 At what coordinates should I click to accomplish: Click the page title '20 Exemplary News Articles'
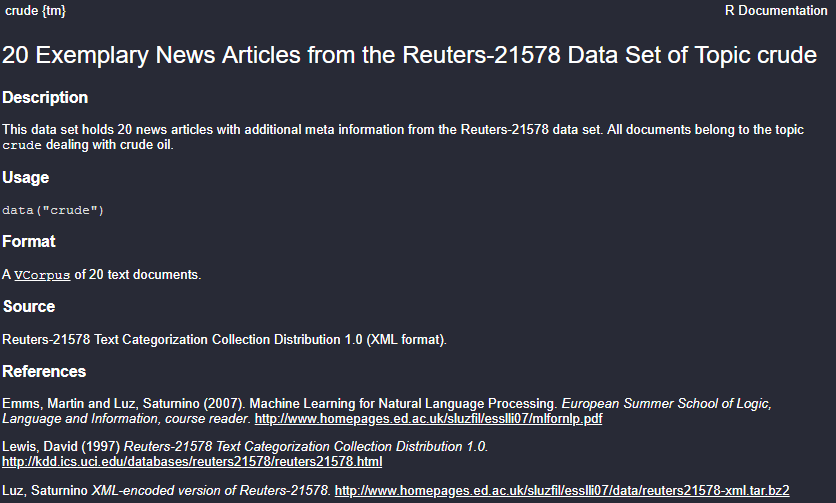(409, 55)
